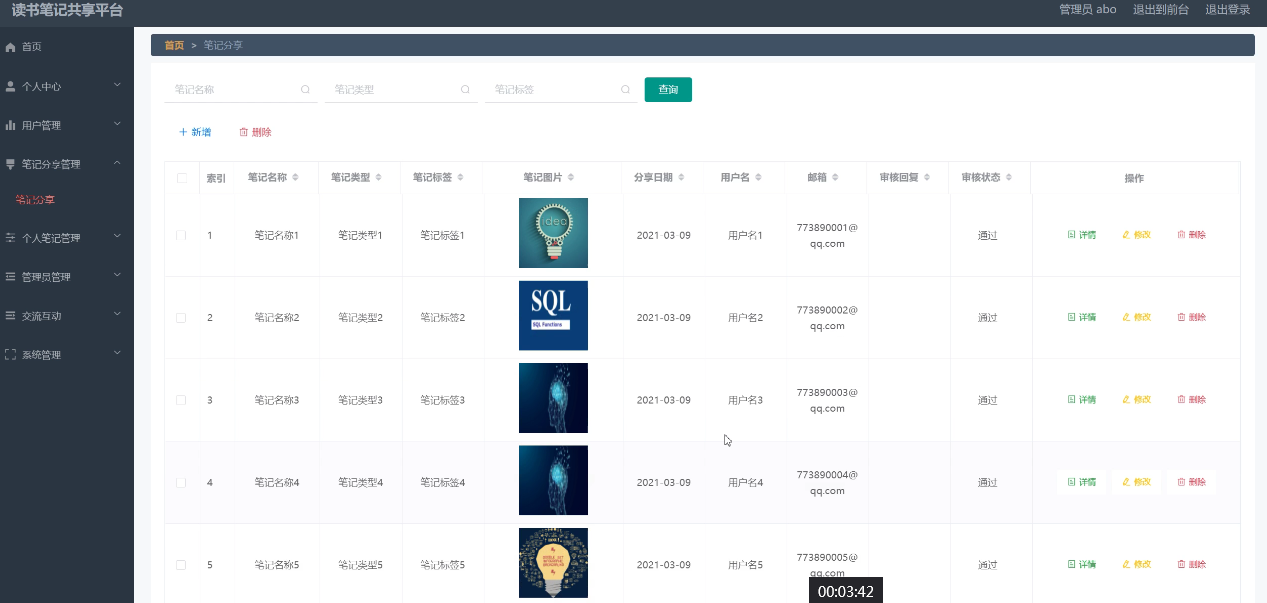
Task: Sort by 笔记名称 column arrows
Action: 296,177
